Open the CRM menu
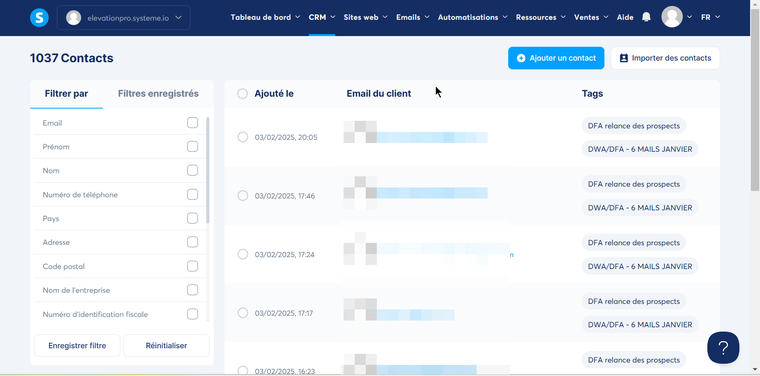The height and width of the screenshot is (376, 760). click(x=322, y=17)
